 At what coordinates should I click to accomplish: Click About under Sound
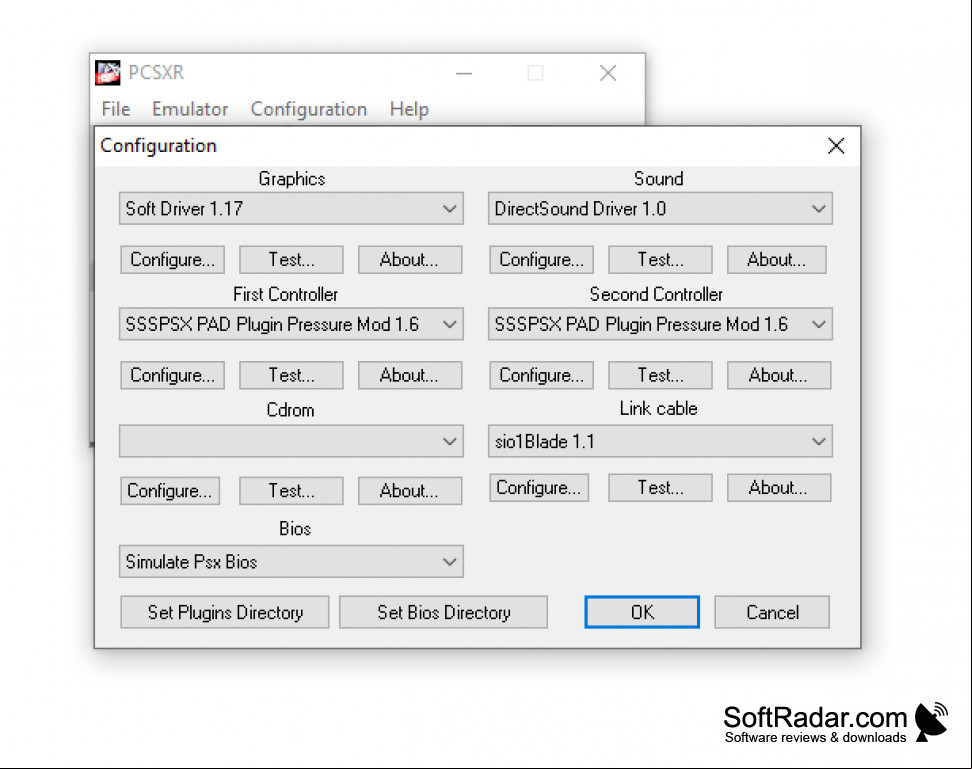[777, 260]
